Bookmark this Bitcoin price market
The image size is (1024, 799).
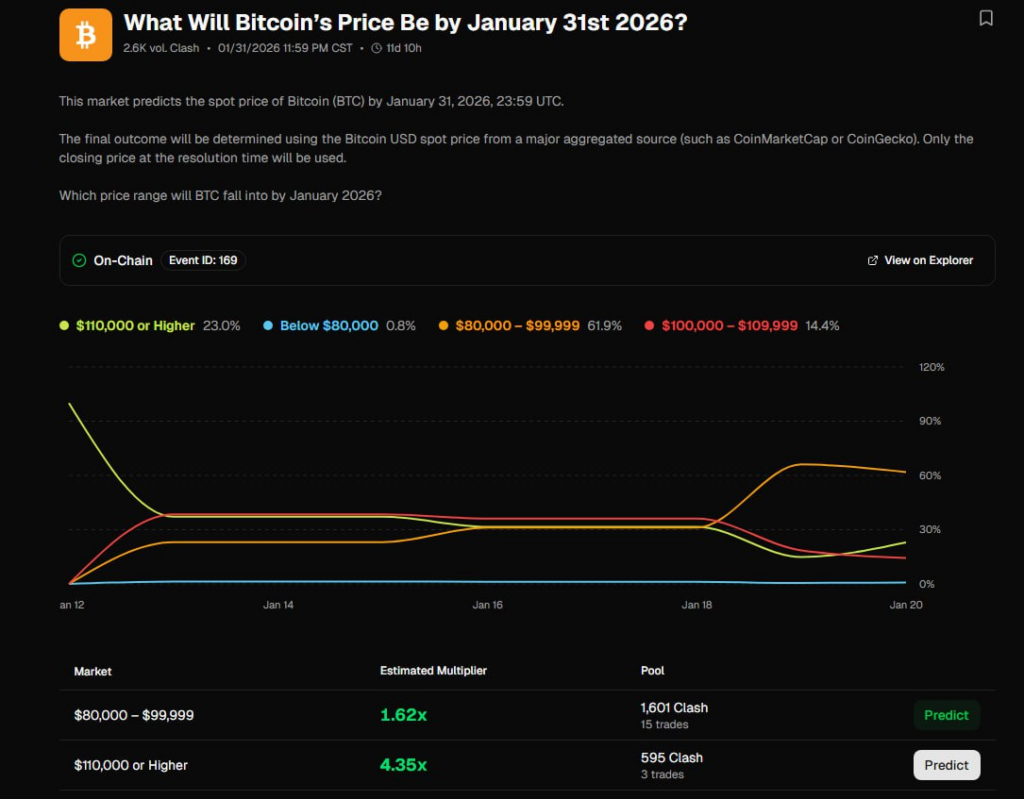coord(985,18)
